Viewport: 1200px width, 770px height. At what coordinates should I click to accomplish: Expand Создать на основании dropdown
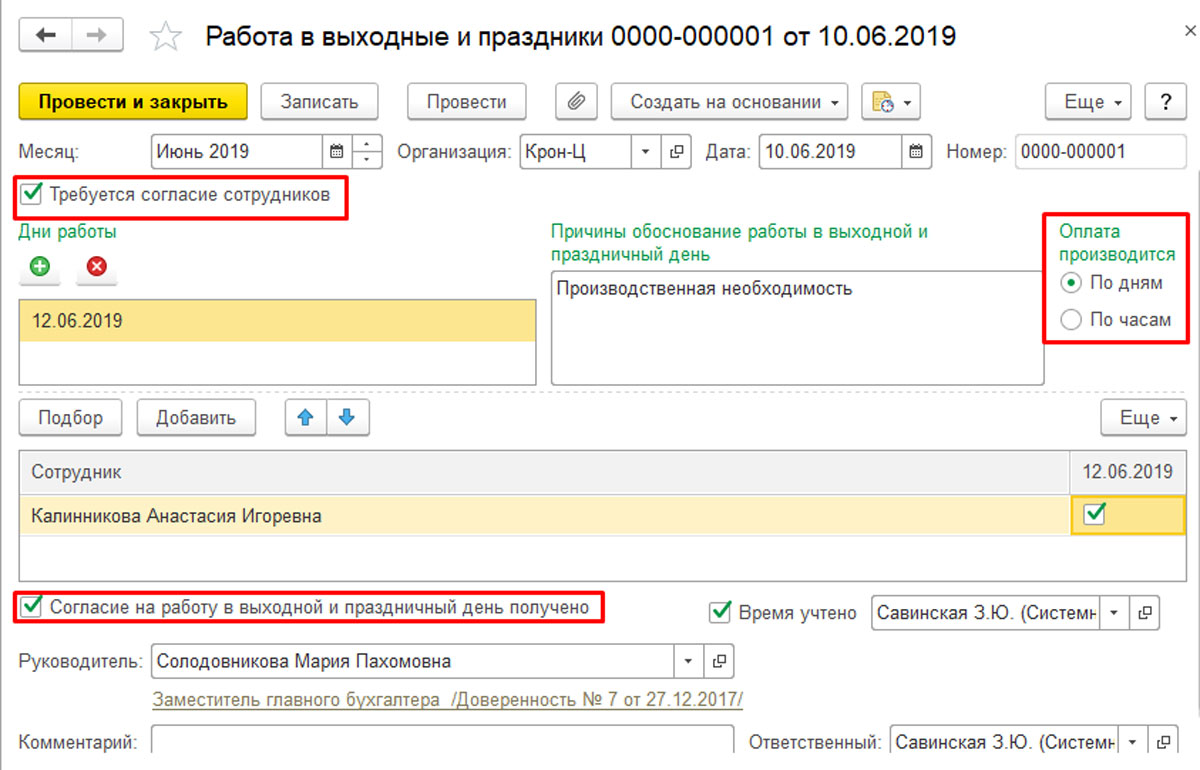729,101
